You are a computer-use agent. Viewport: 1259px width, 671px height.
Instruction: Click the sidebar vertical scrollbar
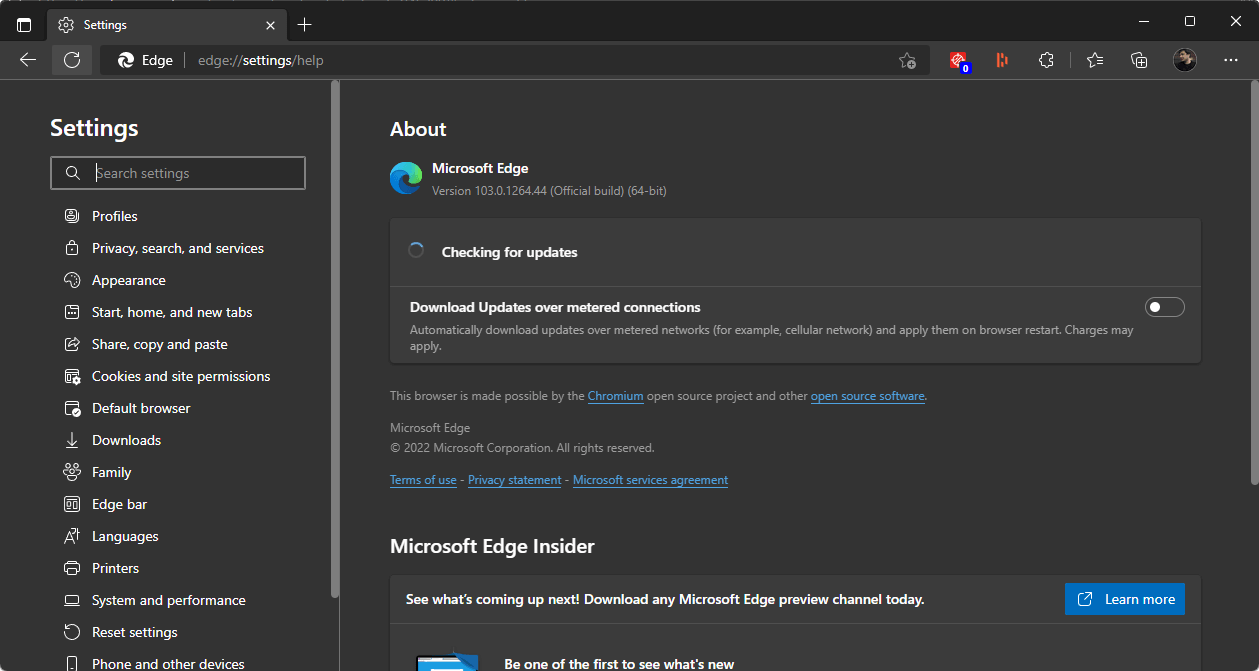335,340
